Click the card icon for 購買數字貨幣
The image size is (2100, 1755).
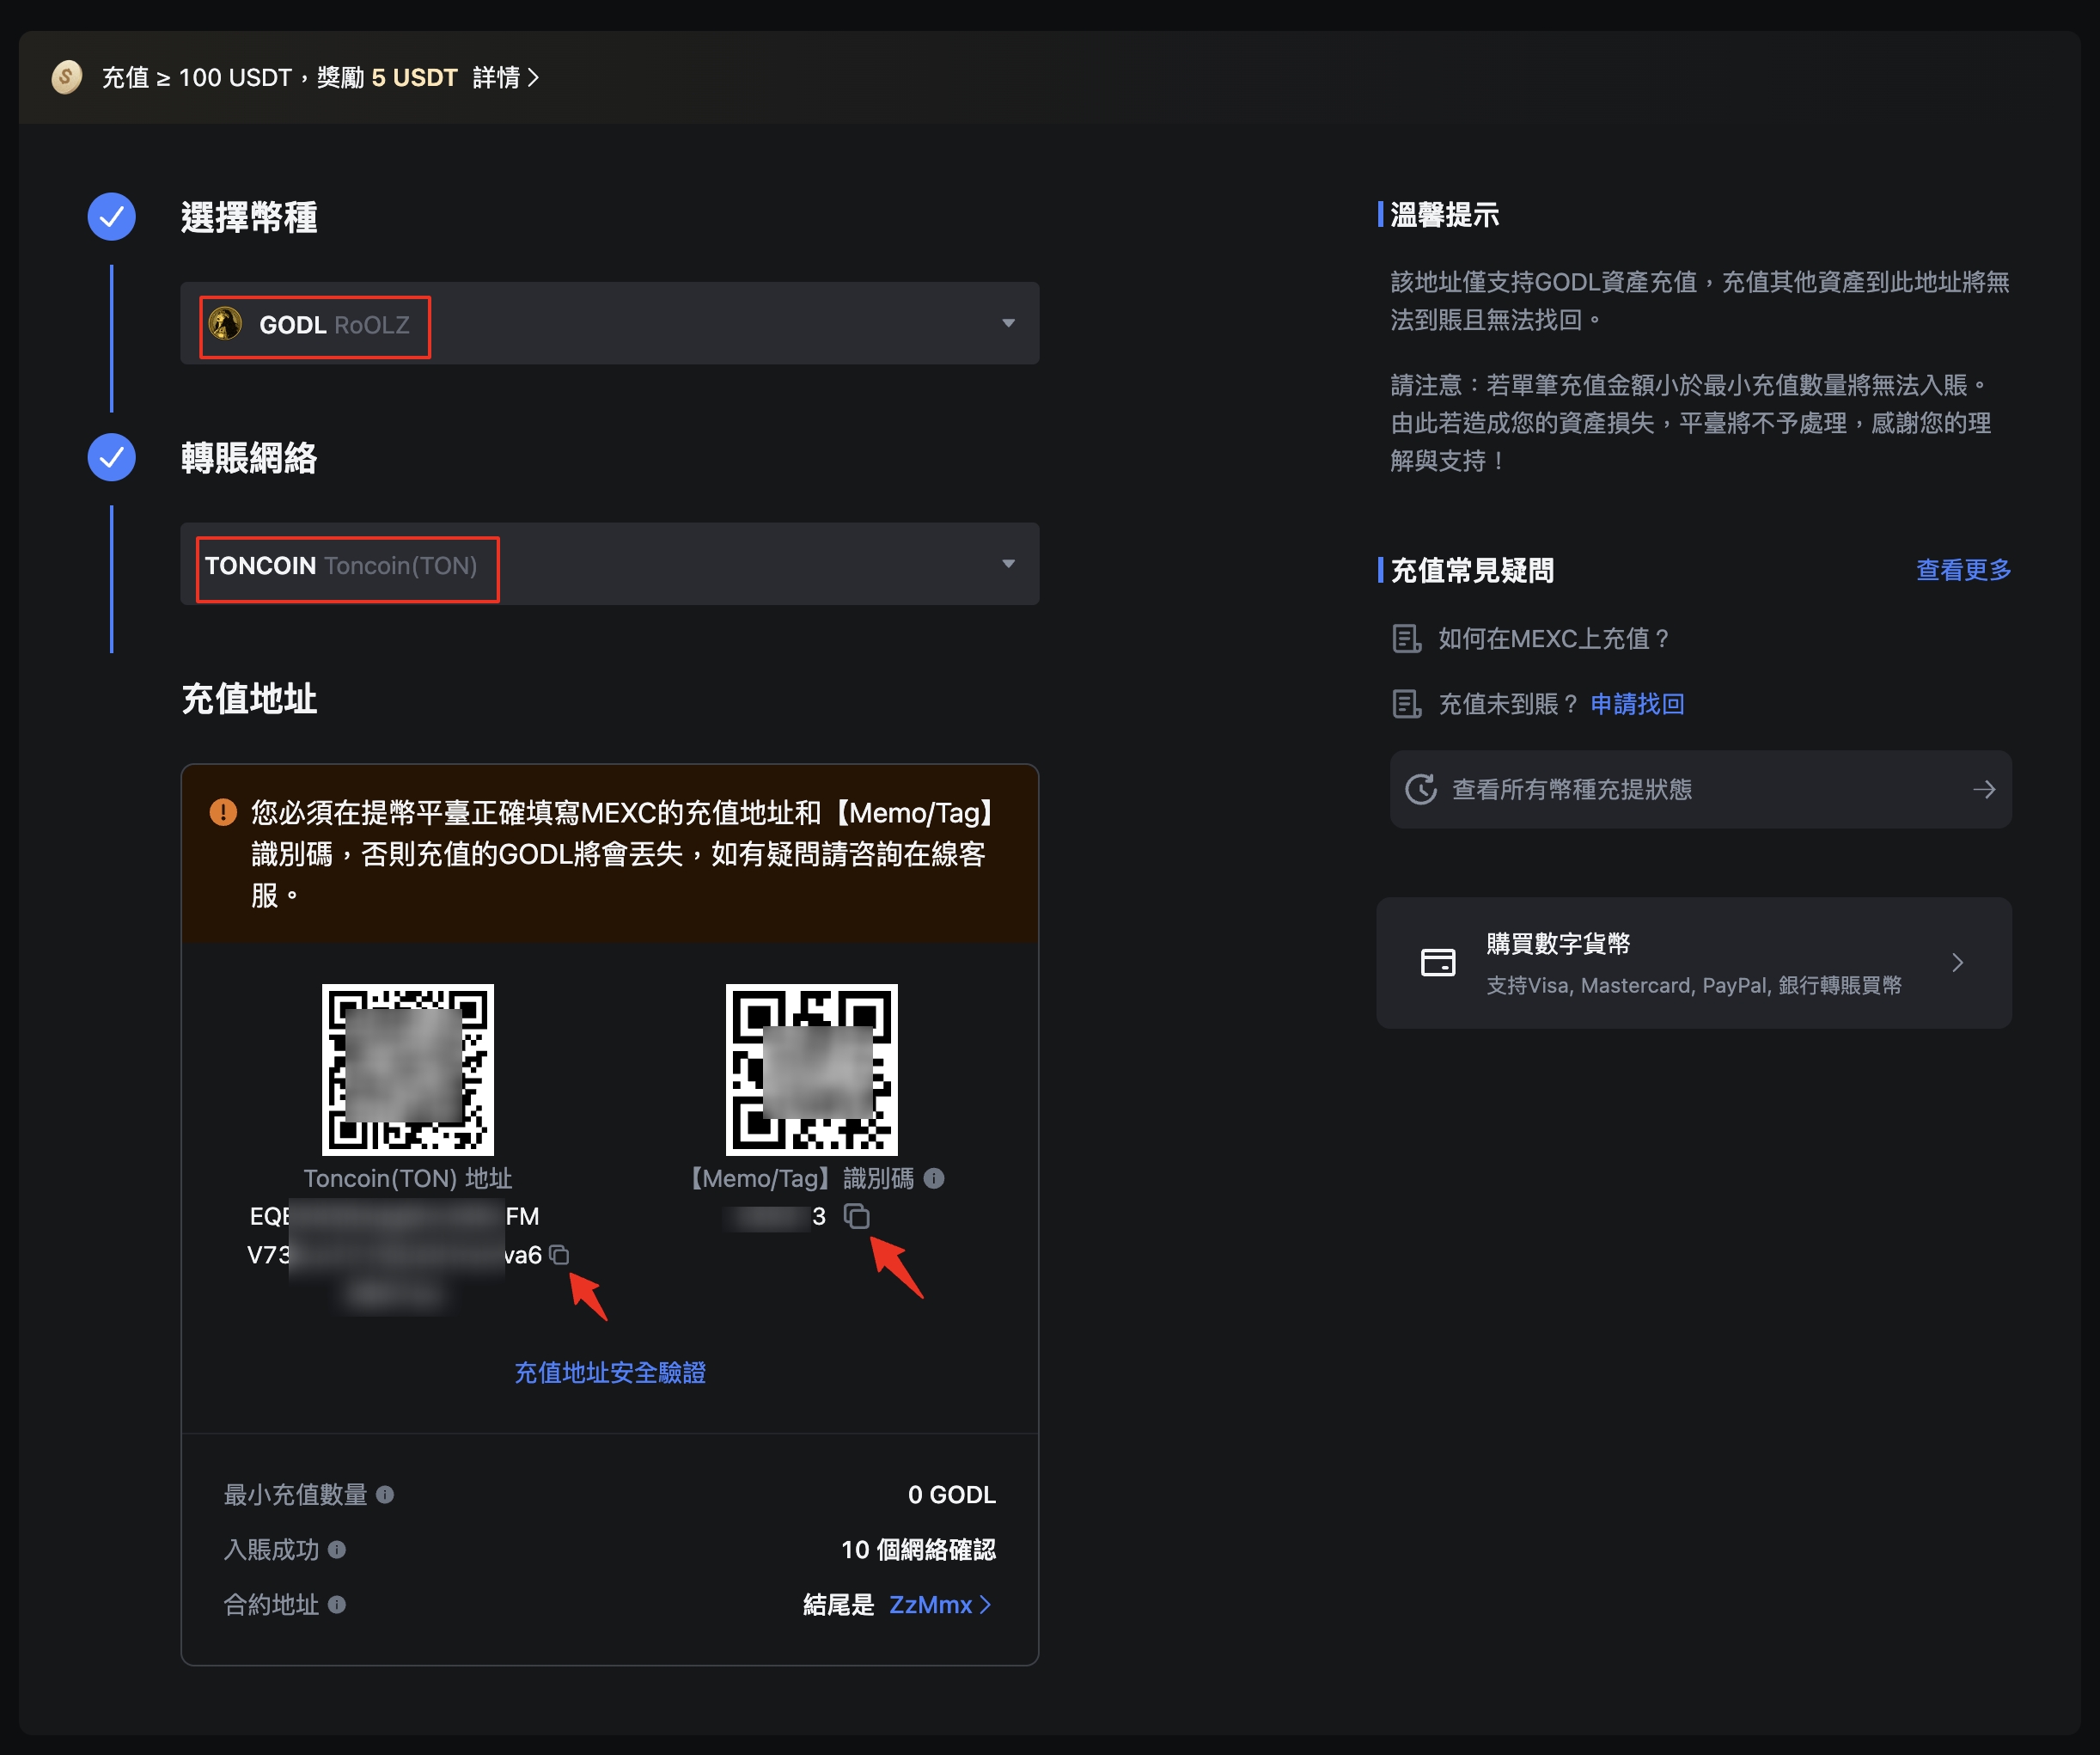pos(1438,963)
